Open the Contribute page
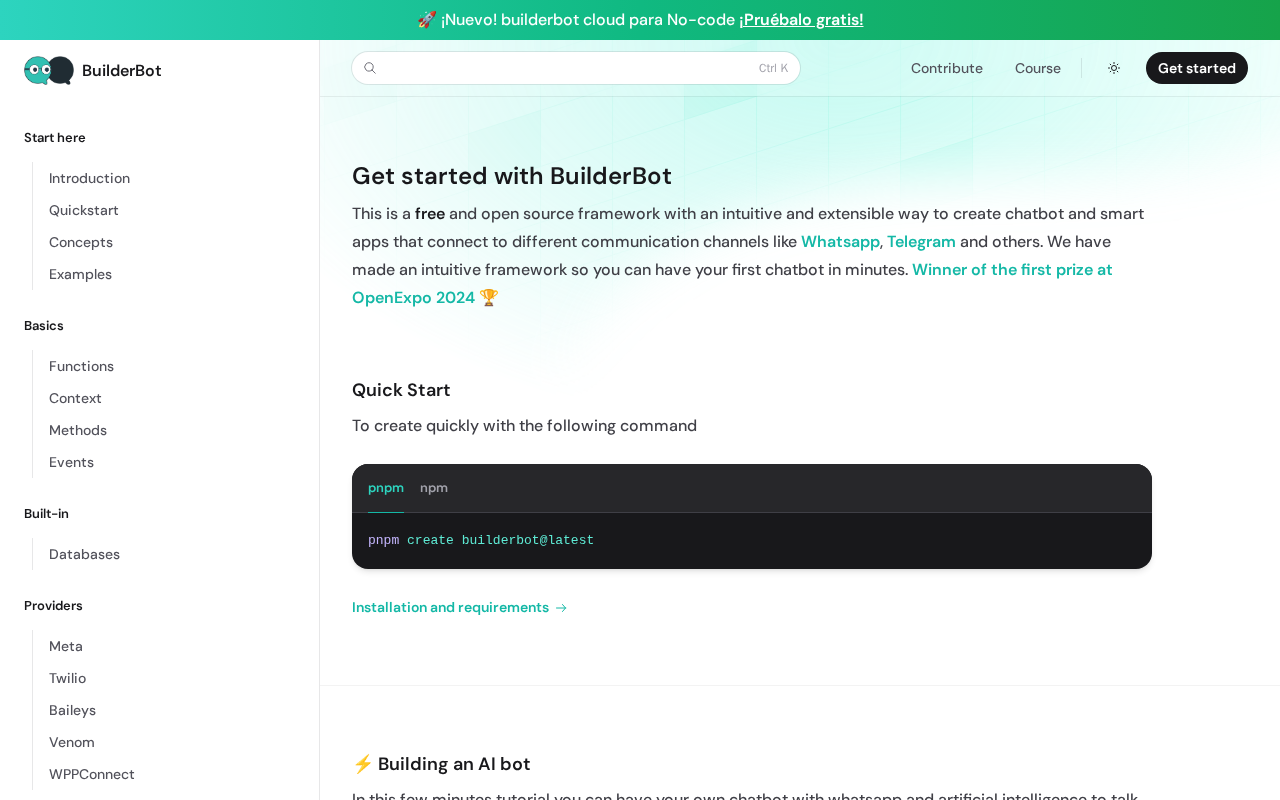This screenshot has width=1280, height=800. click(x=946, y=68)
